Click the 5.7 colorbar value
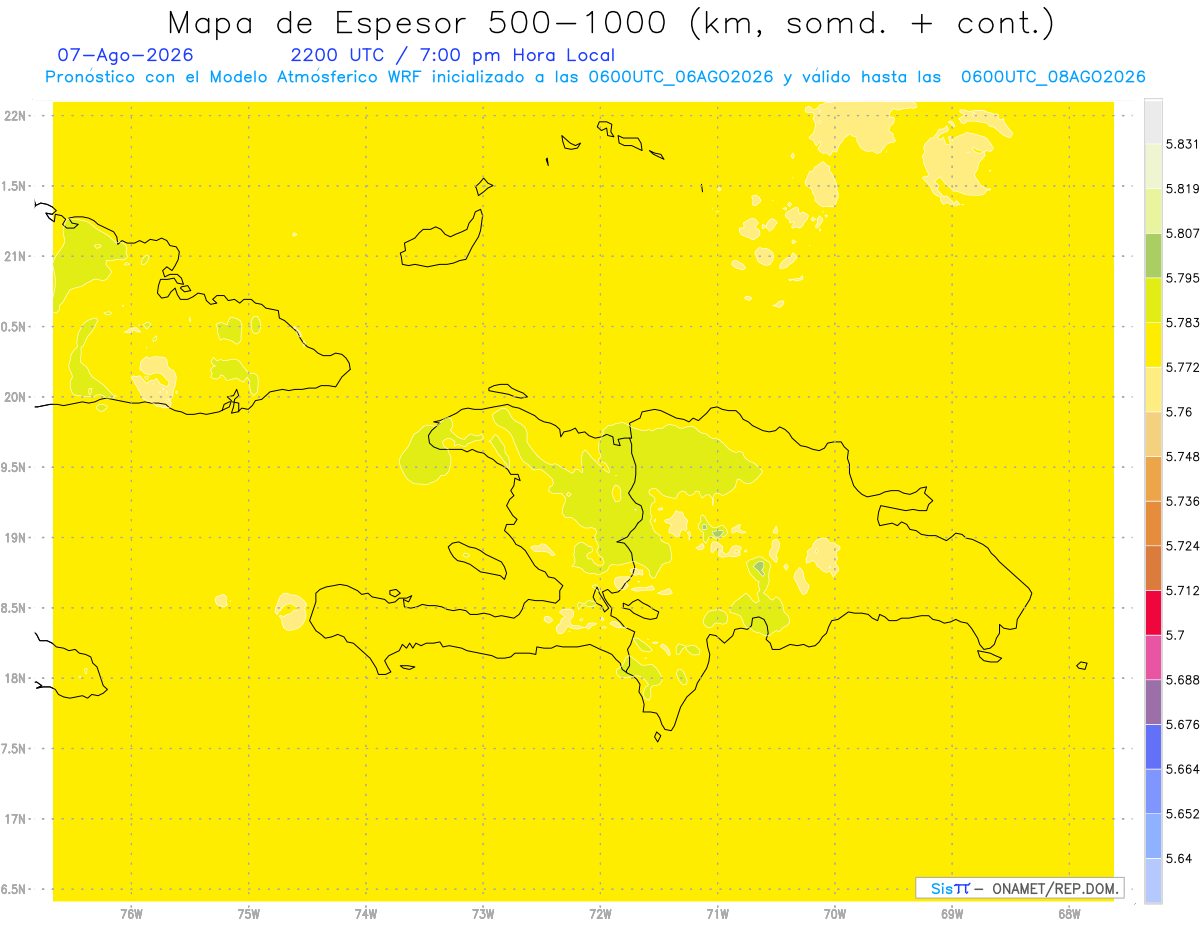1200x927 pixels. tap(1176, 635)
